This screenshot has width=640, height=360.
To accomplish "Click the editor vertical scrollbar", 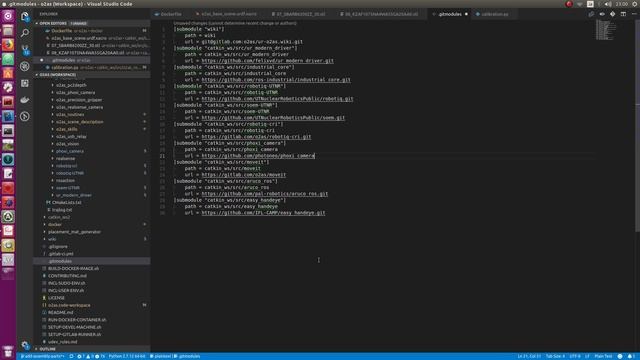I will point(638,127).
